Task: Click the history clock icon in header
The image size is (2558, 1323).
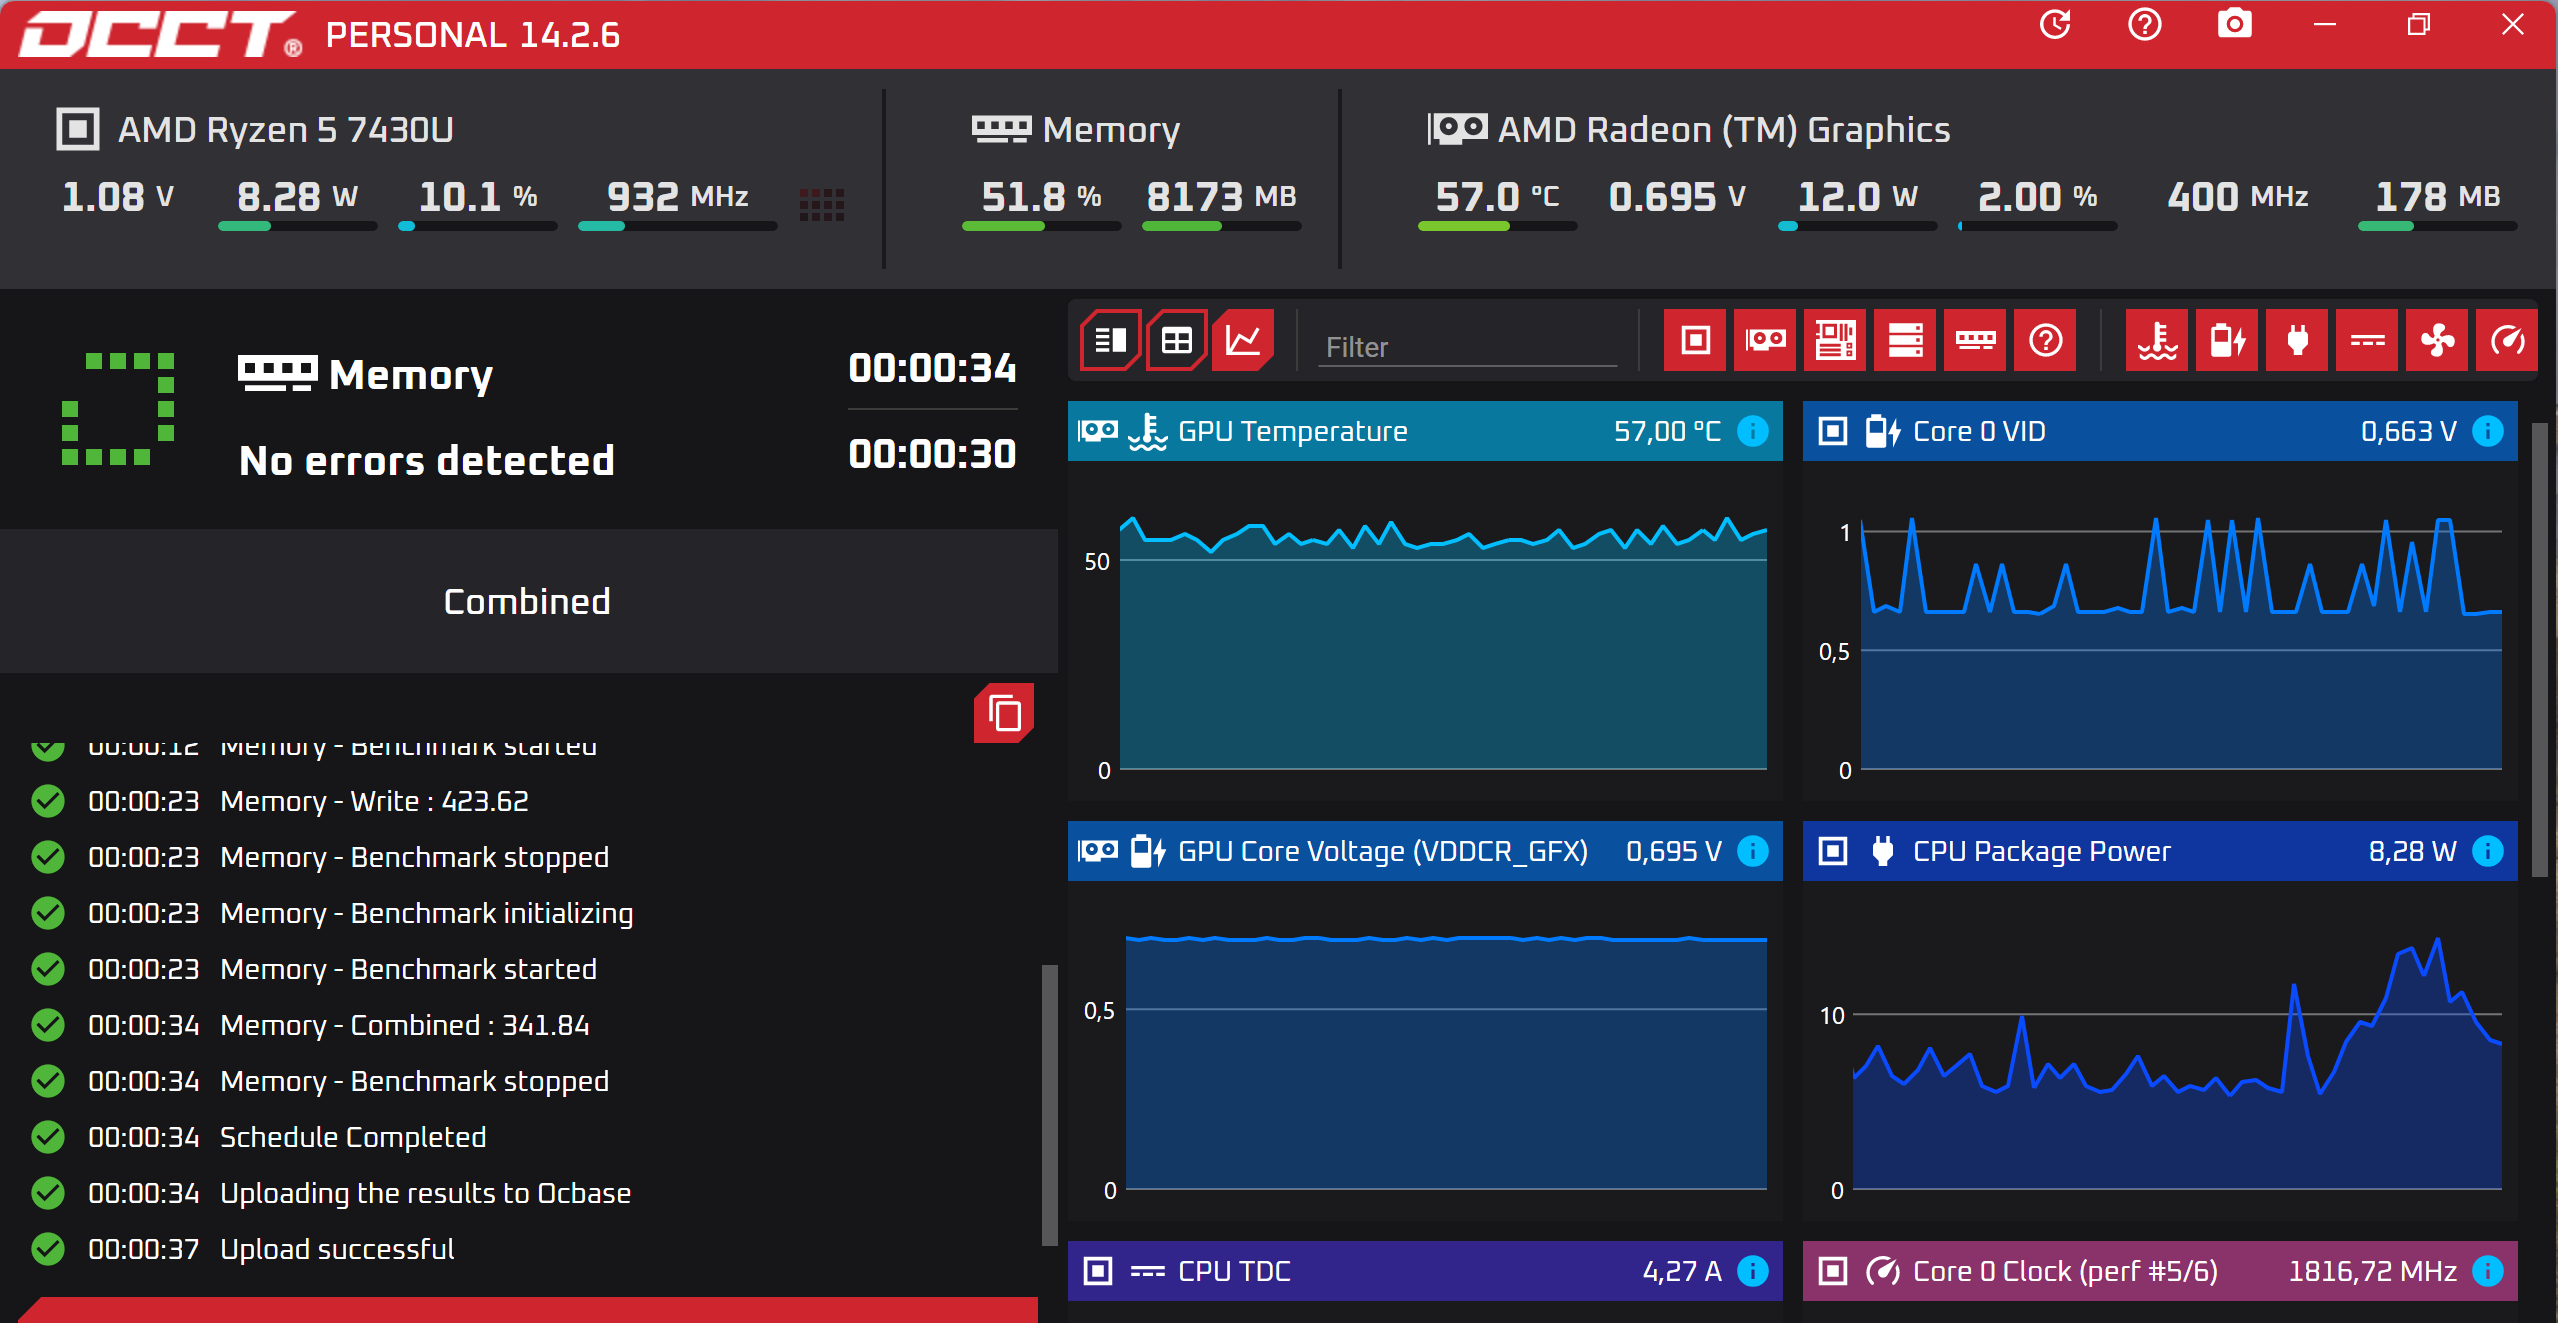Action: (x=2054, y=24)
